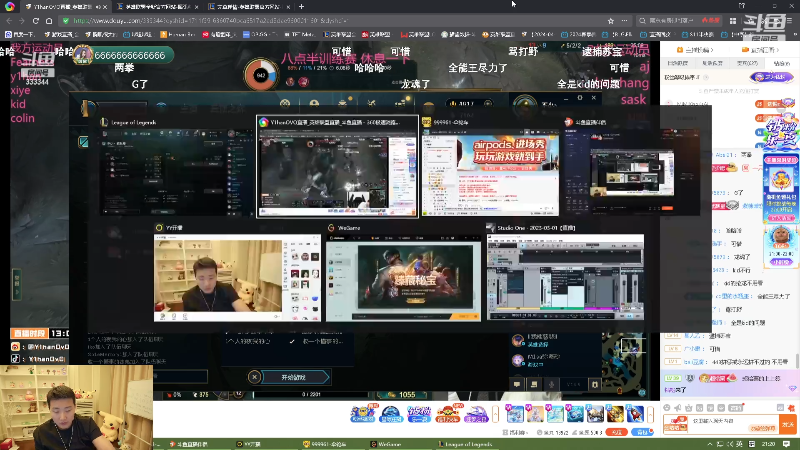Click the orange recharge button under gifts

point(617,432)
